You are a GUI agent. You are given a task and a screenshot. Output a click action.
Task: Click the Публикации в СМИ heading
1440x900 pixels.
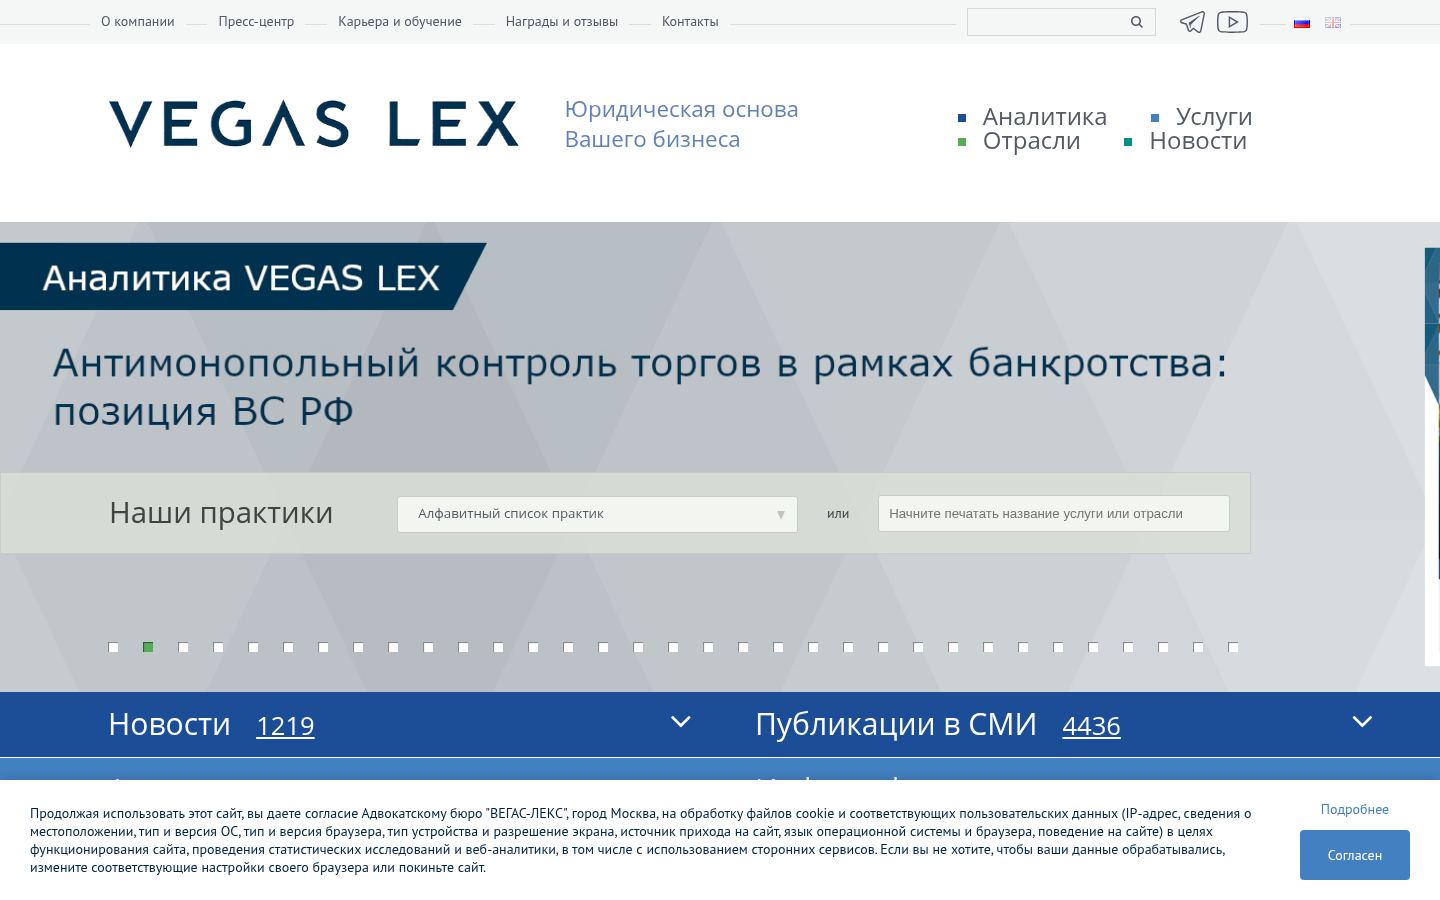click(896, 724)
